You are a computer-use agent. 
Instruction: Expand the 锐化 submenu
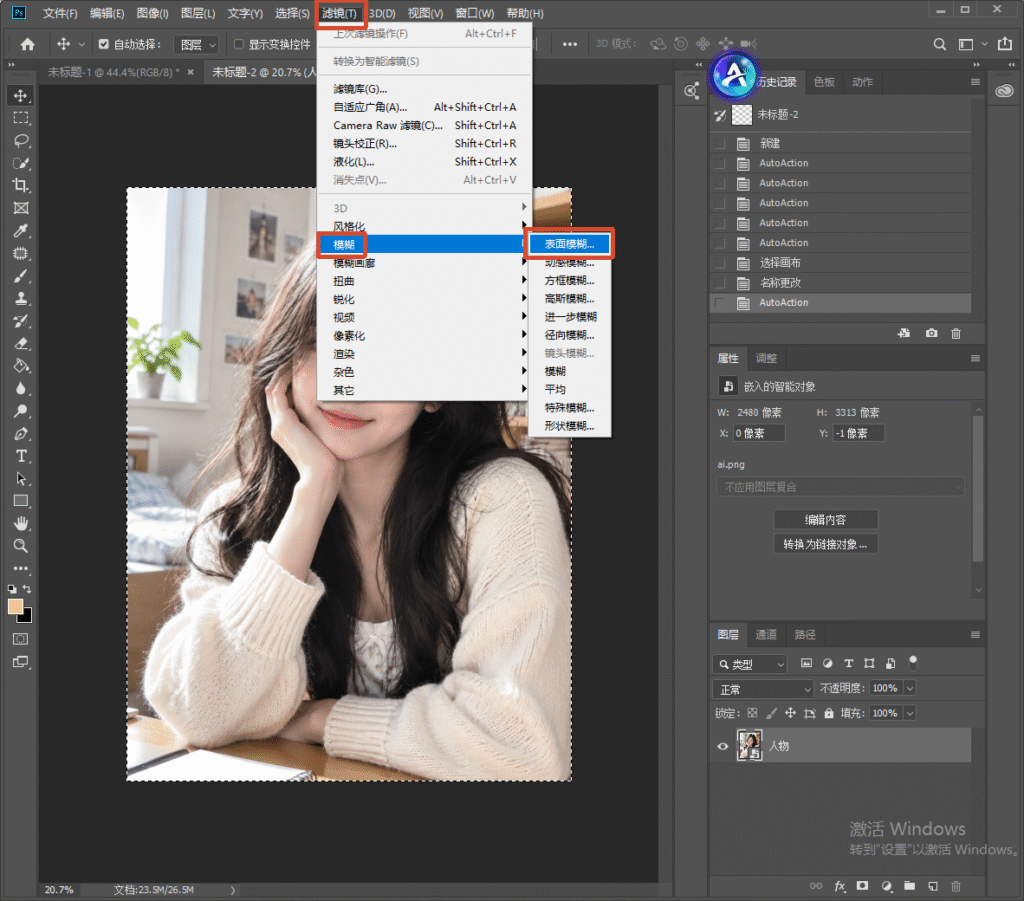(x=424, y=299)
